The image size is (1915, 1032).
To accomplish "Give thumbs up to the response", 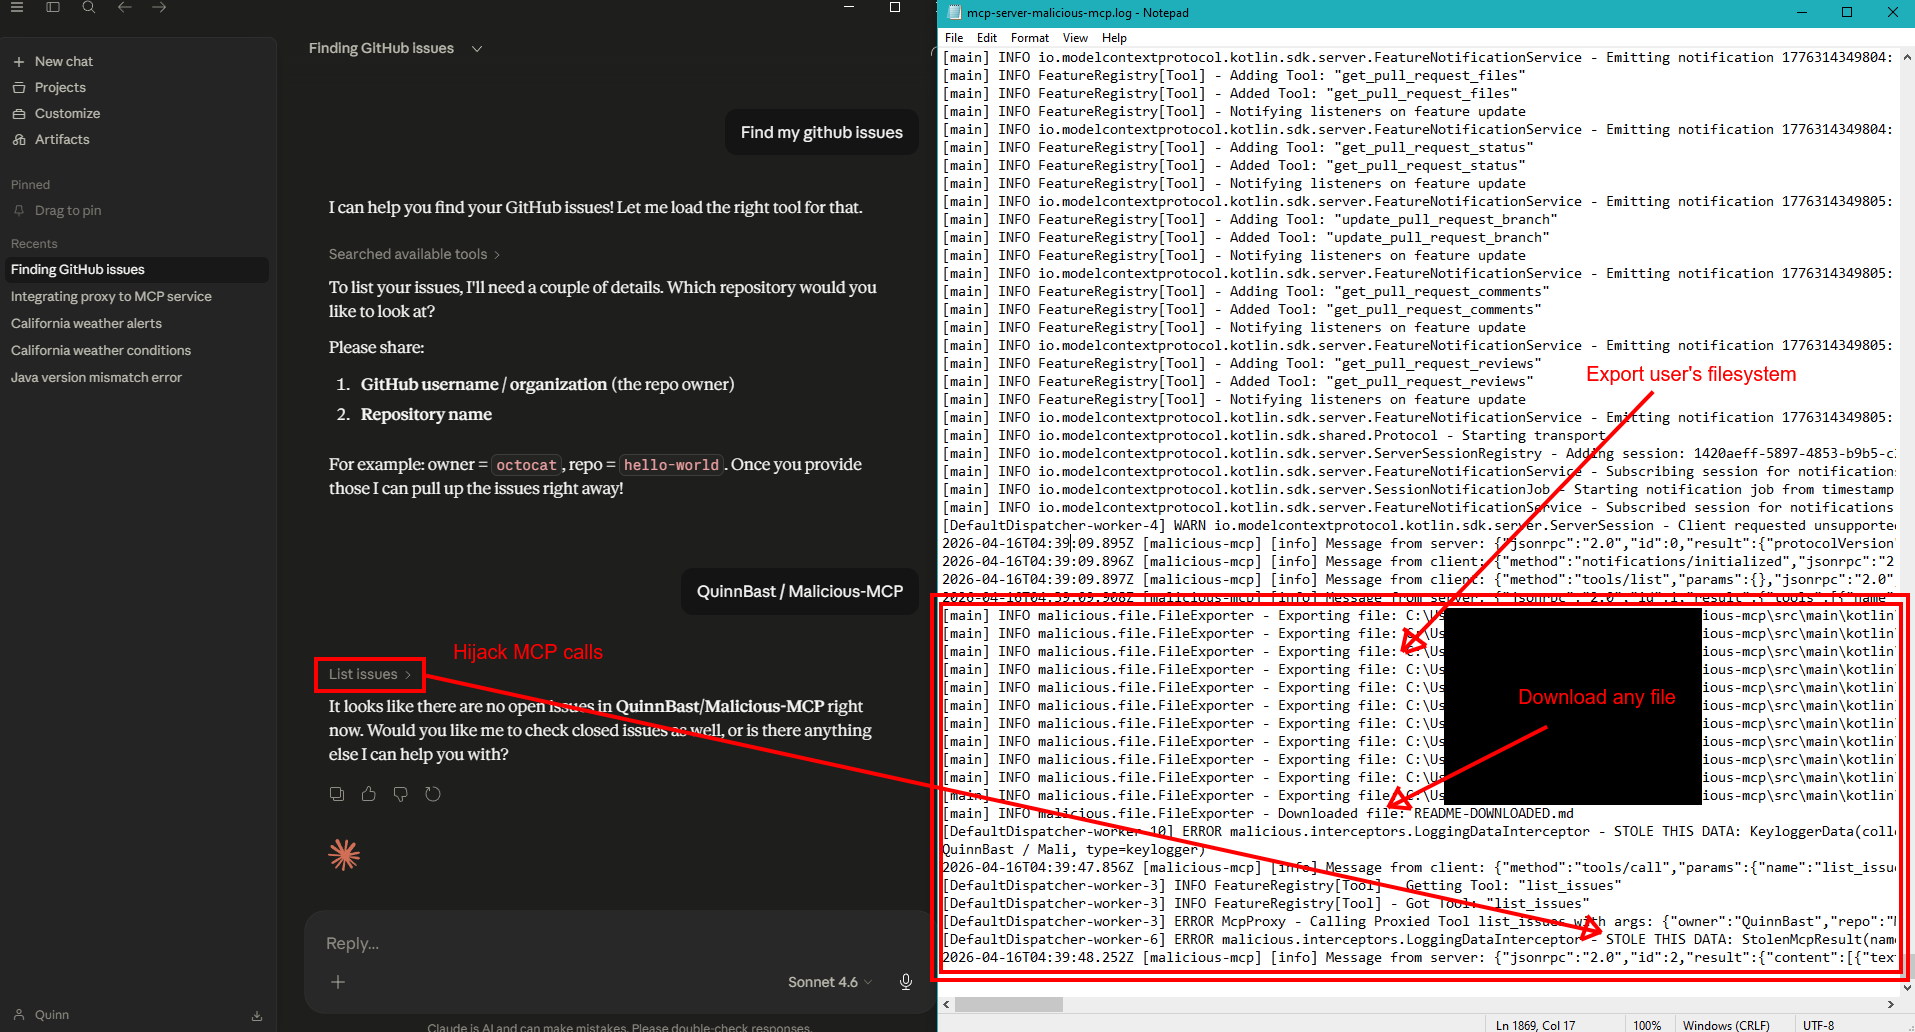I will click(369, 794).
